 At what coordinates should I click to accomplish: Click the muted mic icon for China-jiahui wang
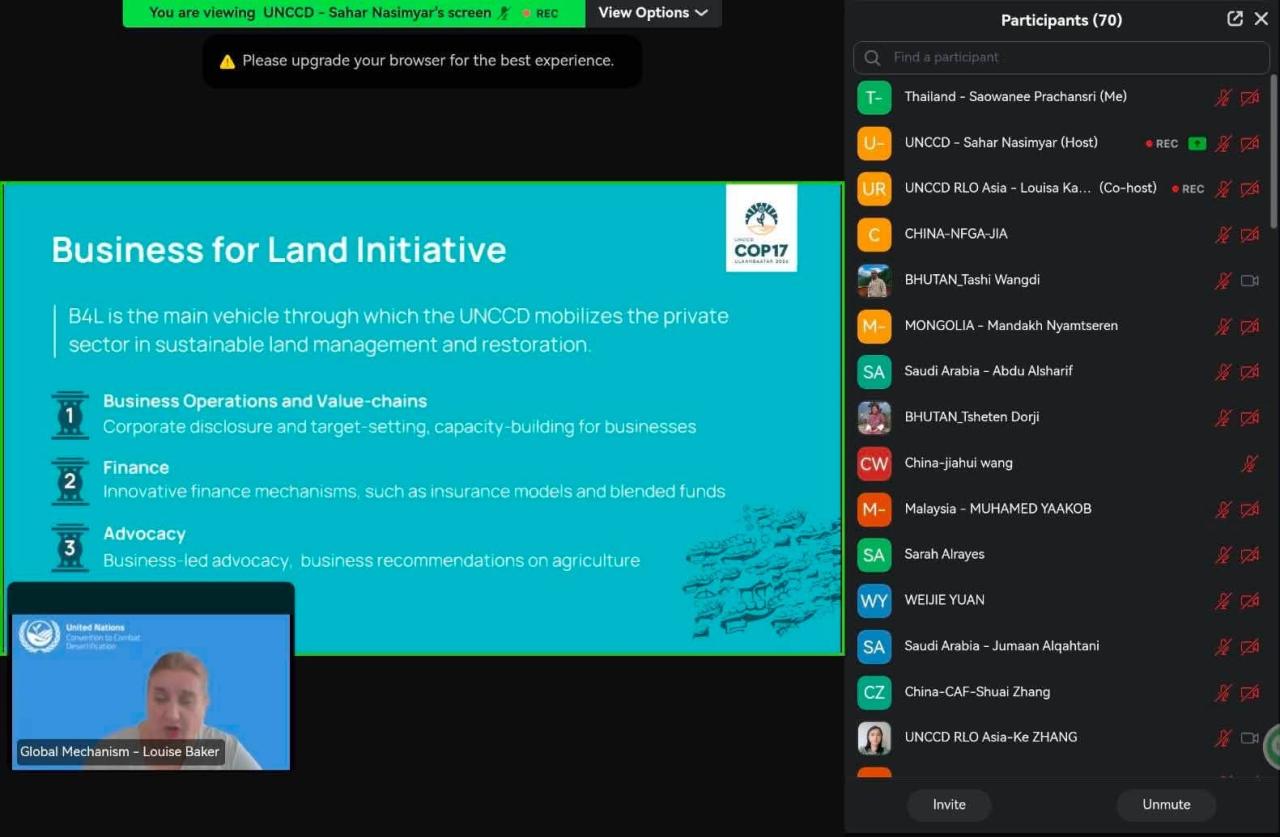point(1250,464)
